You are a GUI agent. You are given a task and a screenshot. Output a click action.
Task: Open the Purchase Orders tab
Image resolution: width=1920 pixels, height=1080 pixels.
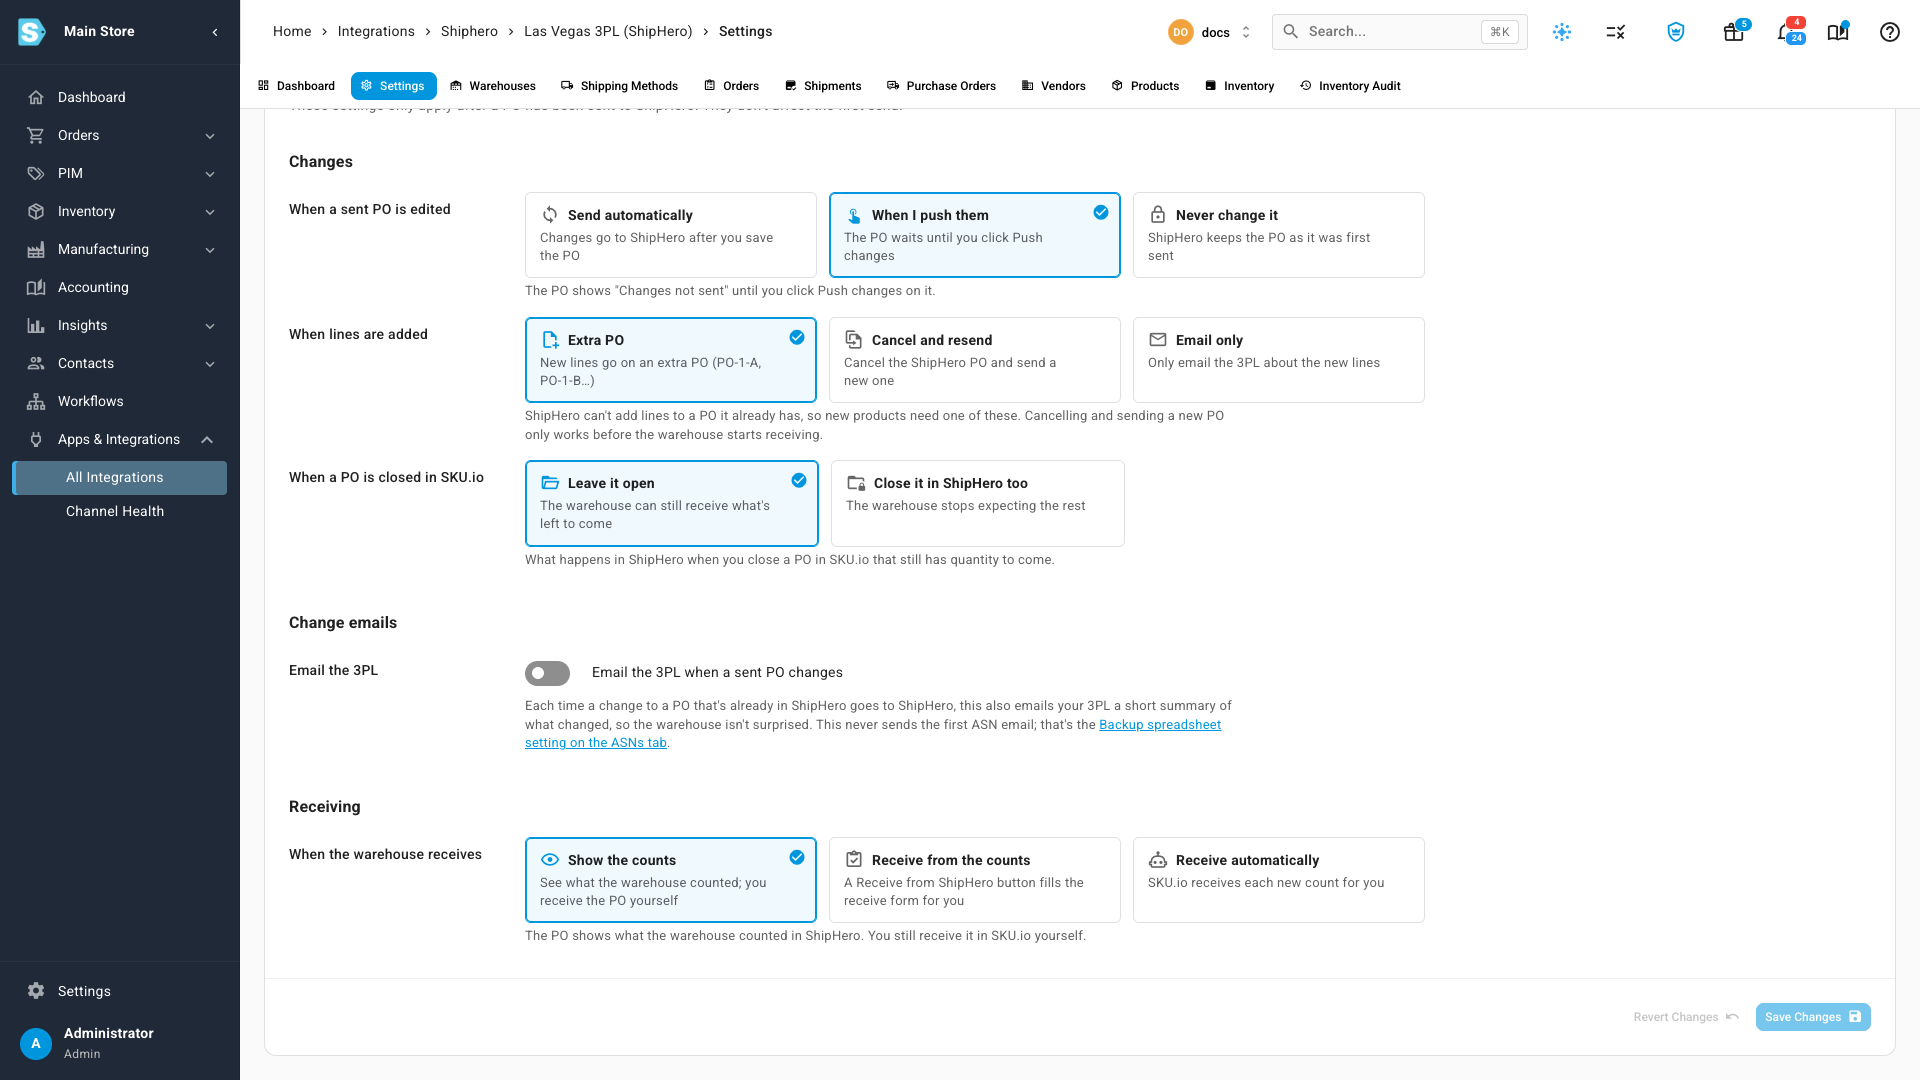coord(941,86)
